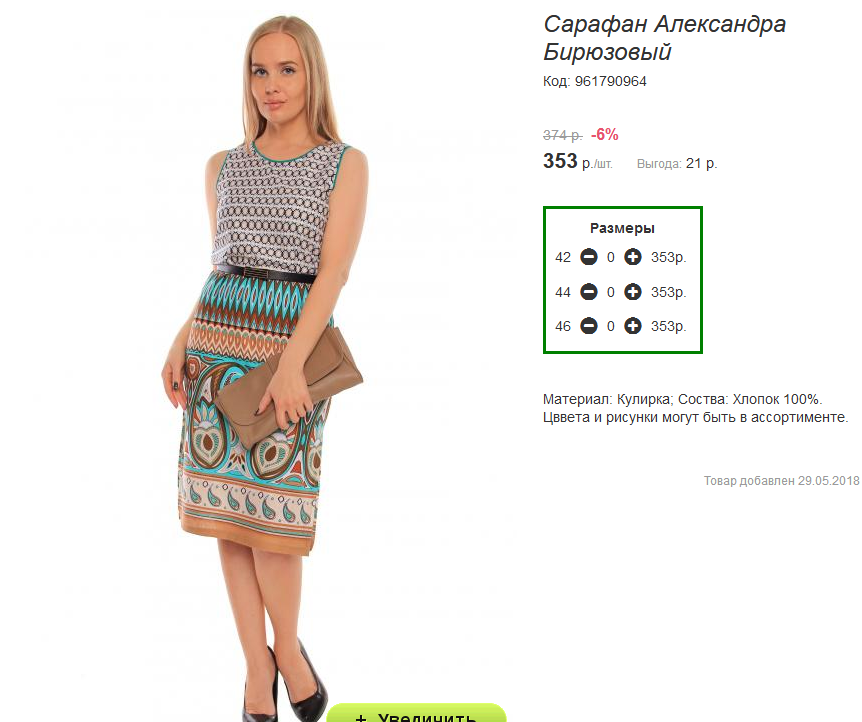This screenshot has height=722, width=862.
Task: Increase quantity for size 46
Action: (633, 326)
